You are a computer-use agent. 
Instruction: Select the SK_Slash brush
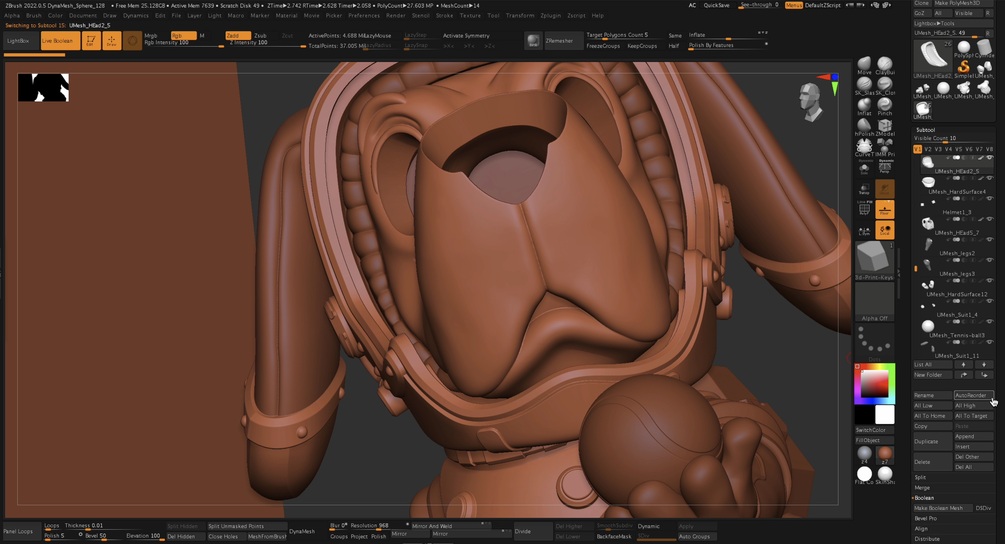coord(864,87)
